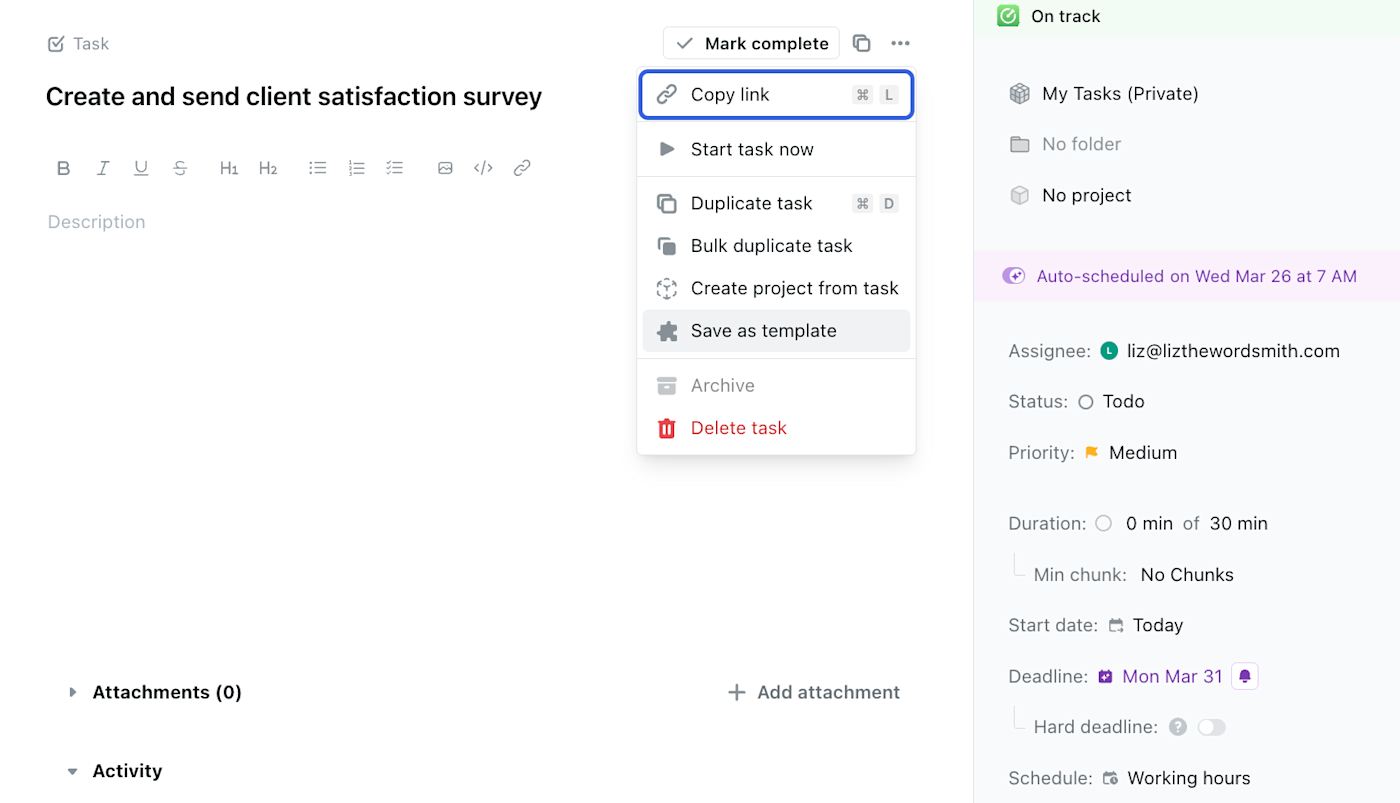This screenshot has width=1400, height=803.
Task: Toggle bold formatting in description toolbar
Action: tap(63, 168)
